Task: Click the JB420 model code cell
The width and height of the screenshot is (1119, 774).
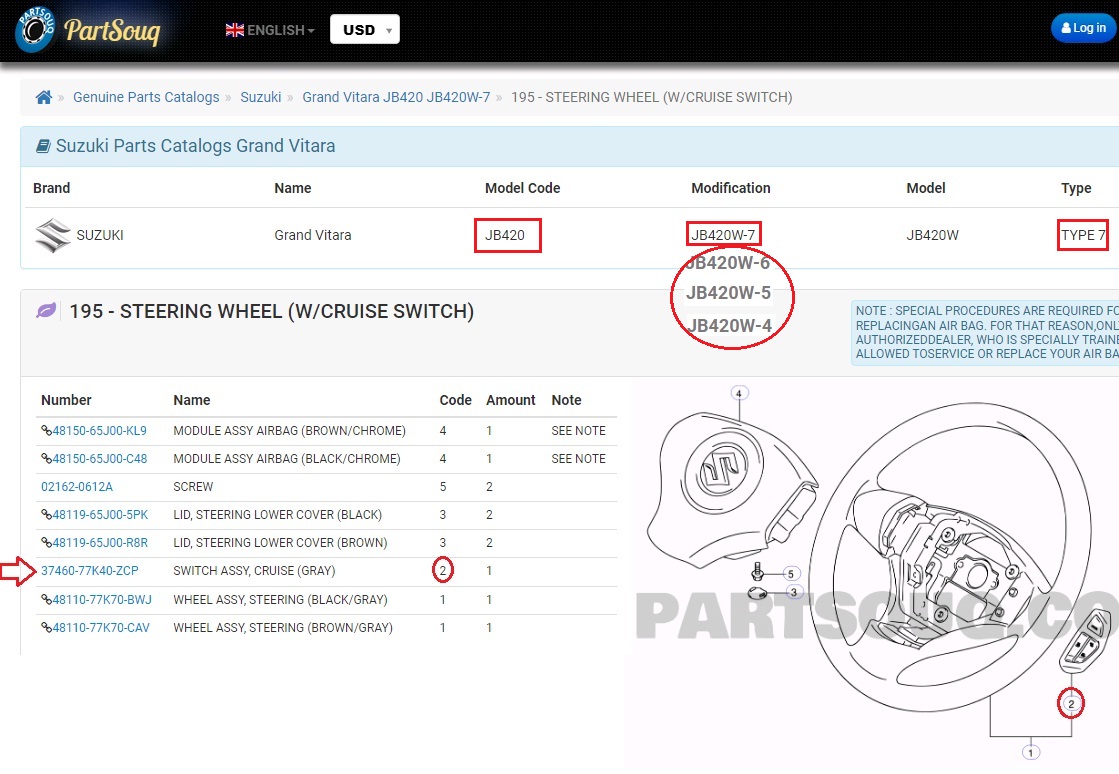Action: [505, 235]
